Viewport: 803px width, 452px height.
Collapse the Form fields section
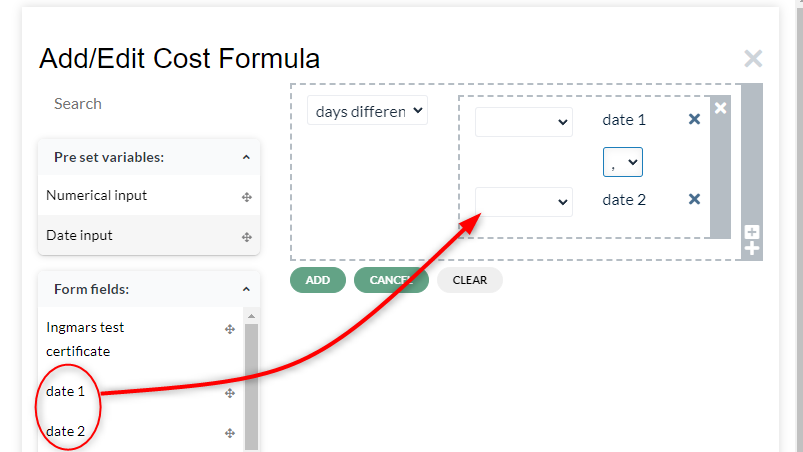coord(246,289)
